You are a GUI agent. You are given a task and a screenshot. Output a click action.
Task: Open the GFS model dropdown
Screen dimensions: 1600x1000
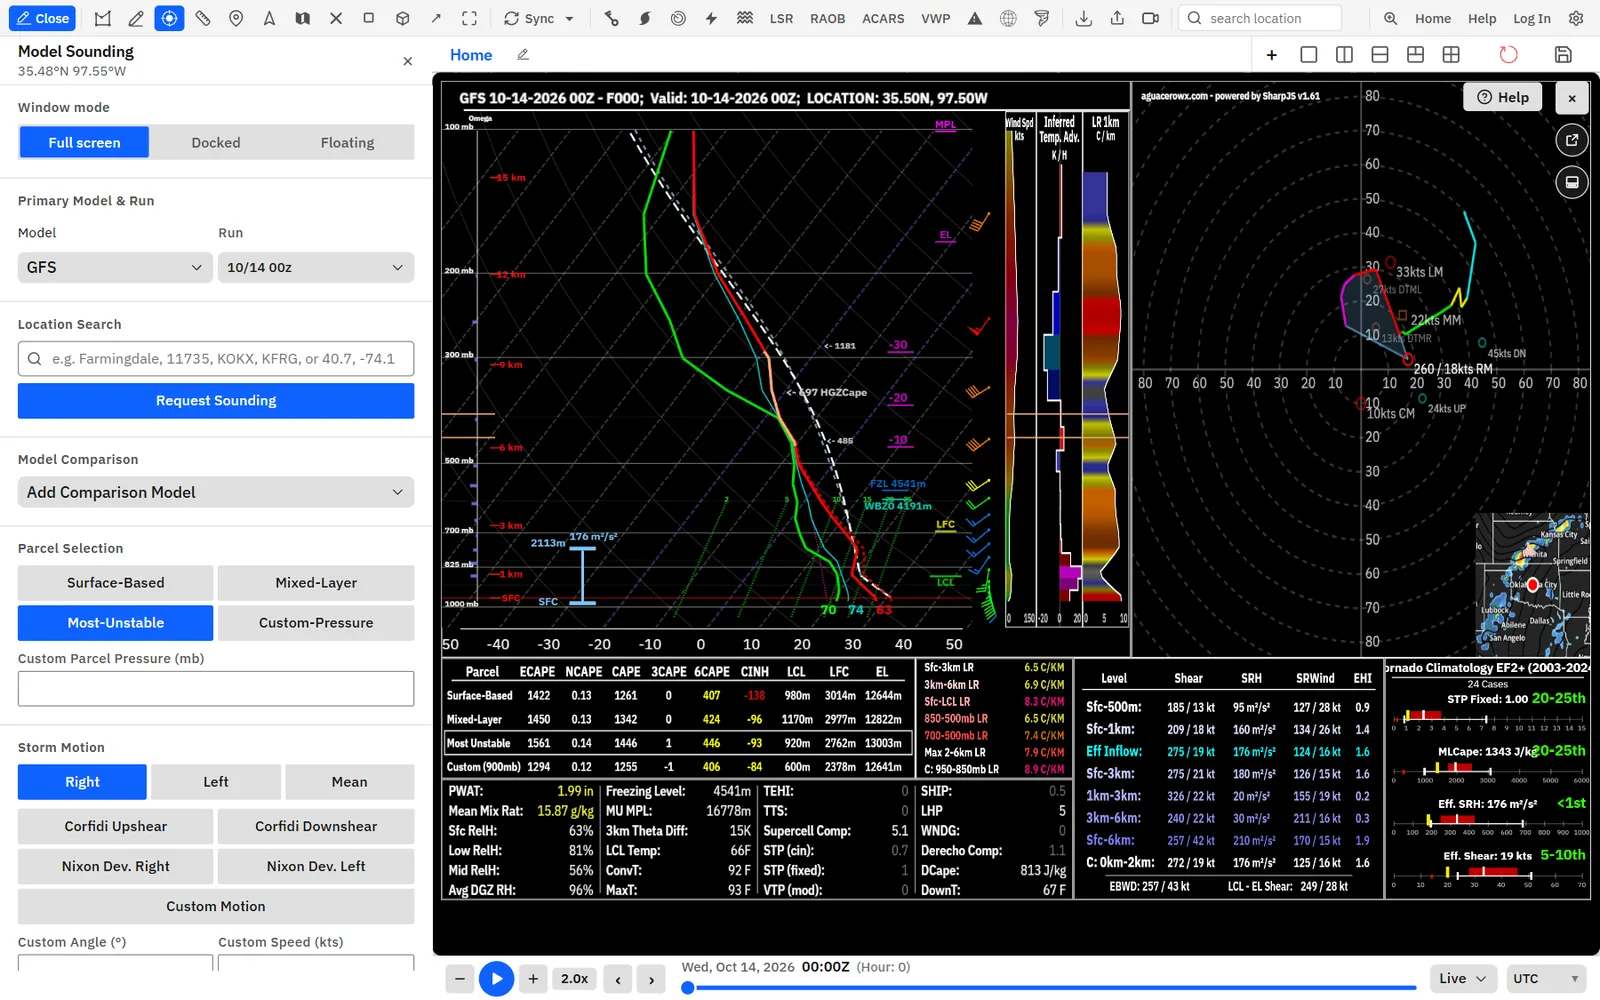115,267
